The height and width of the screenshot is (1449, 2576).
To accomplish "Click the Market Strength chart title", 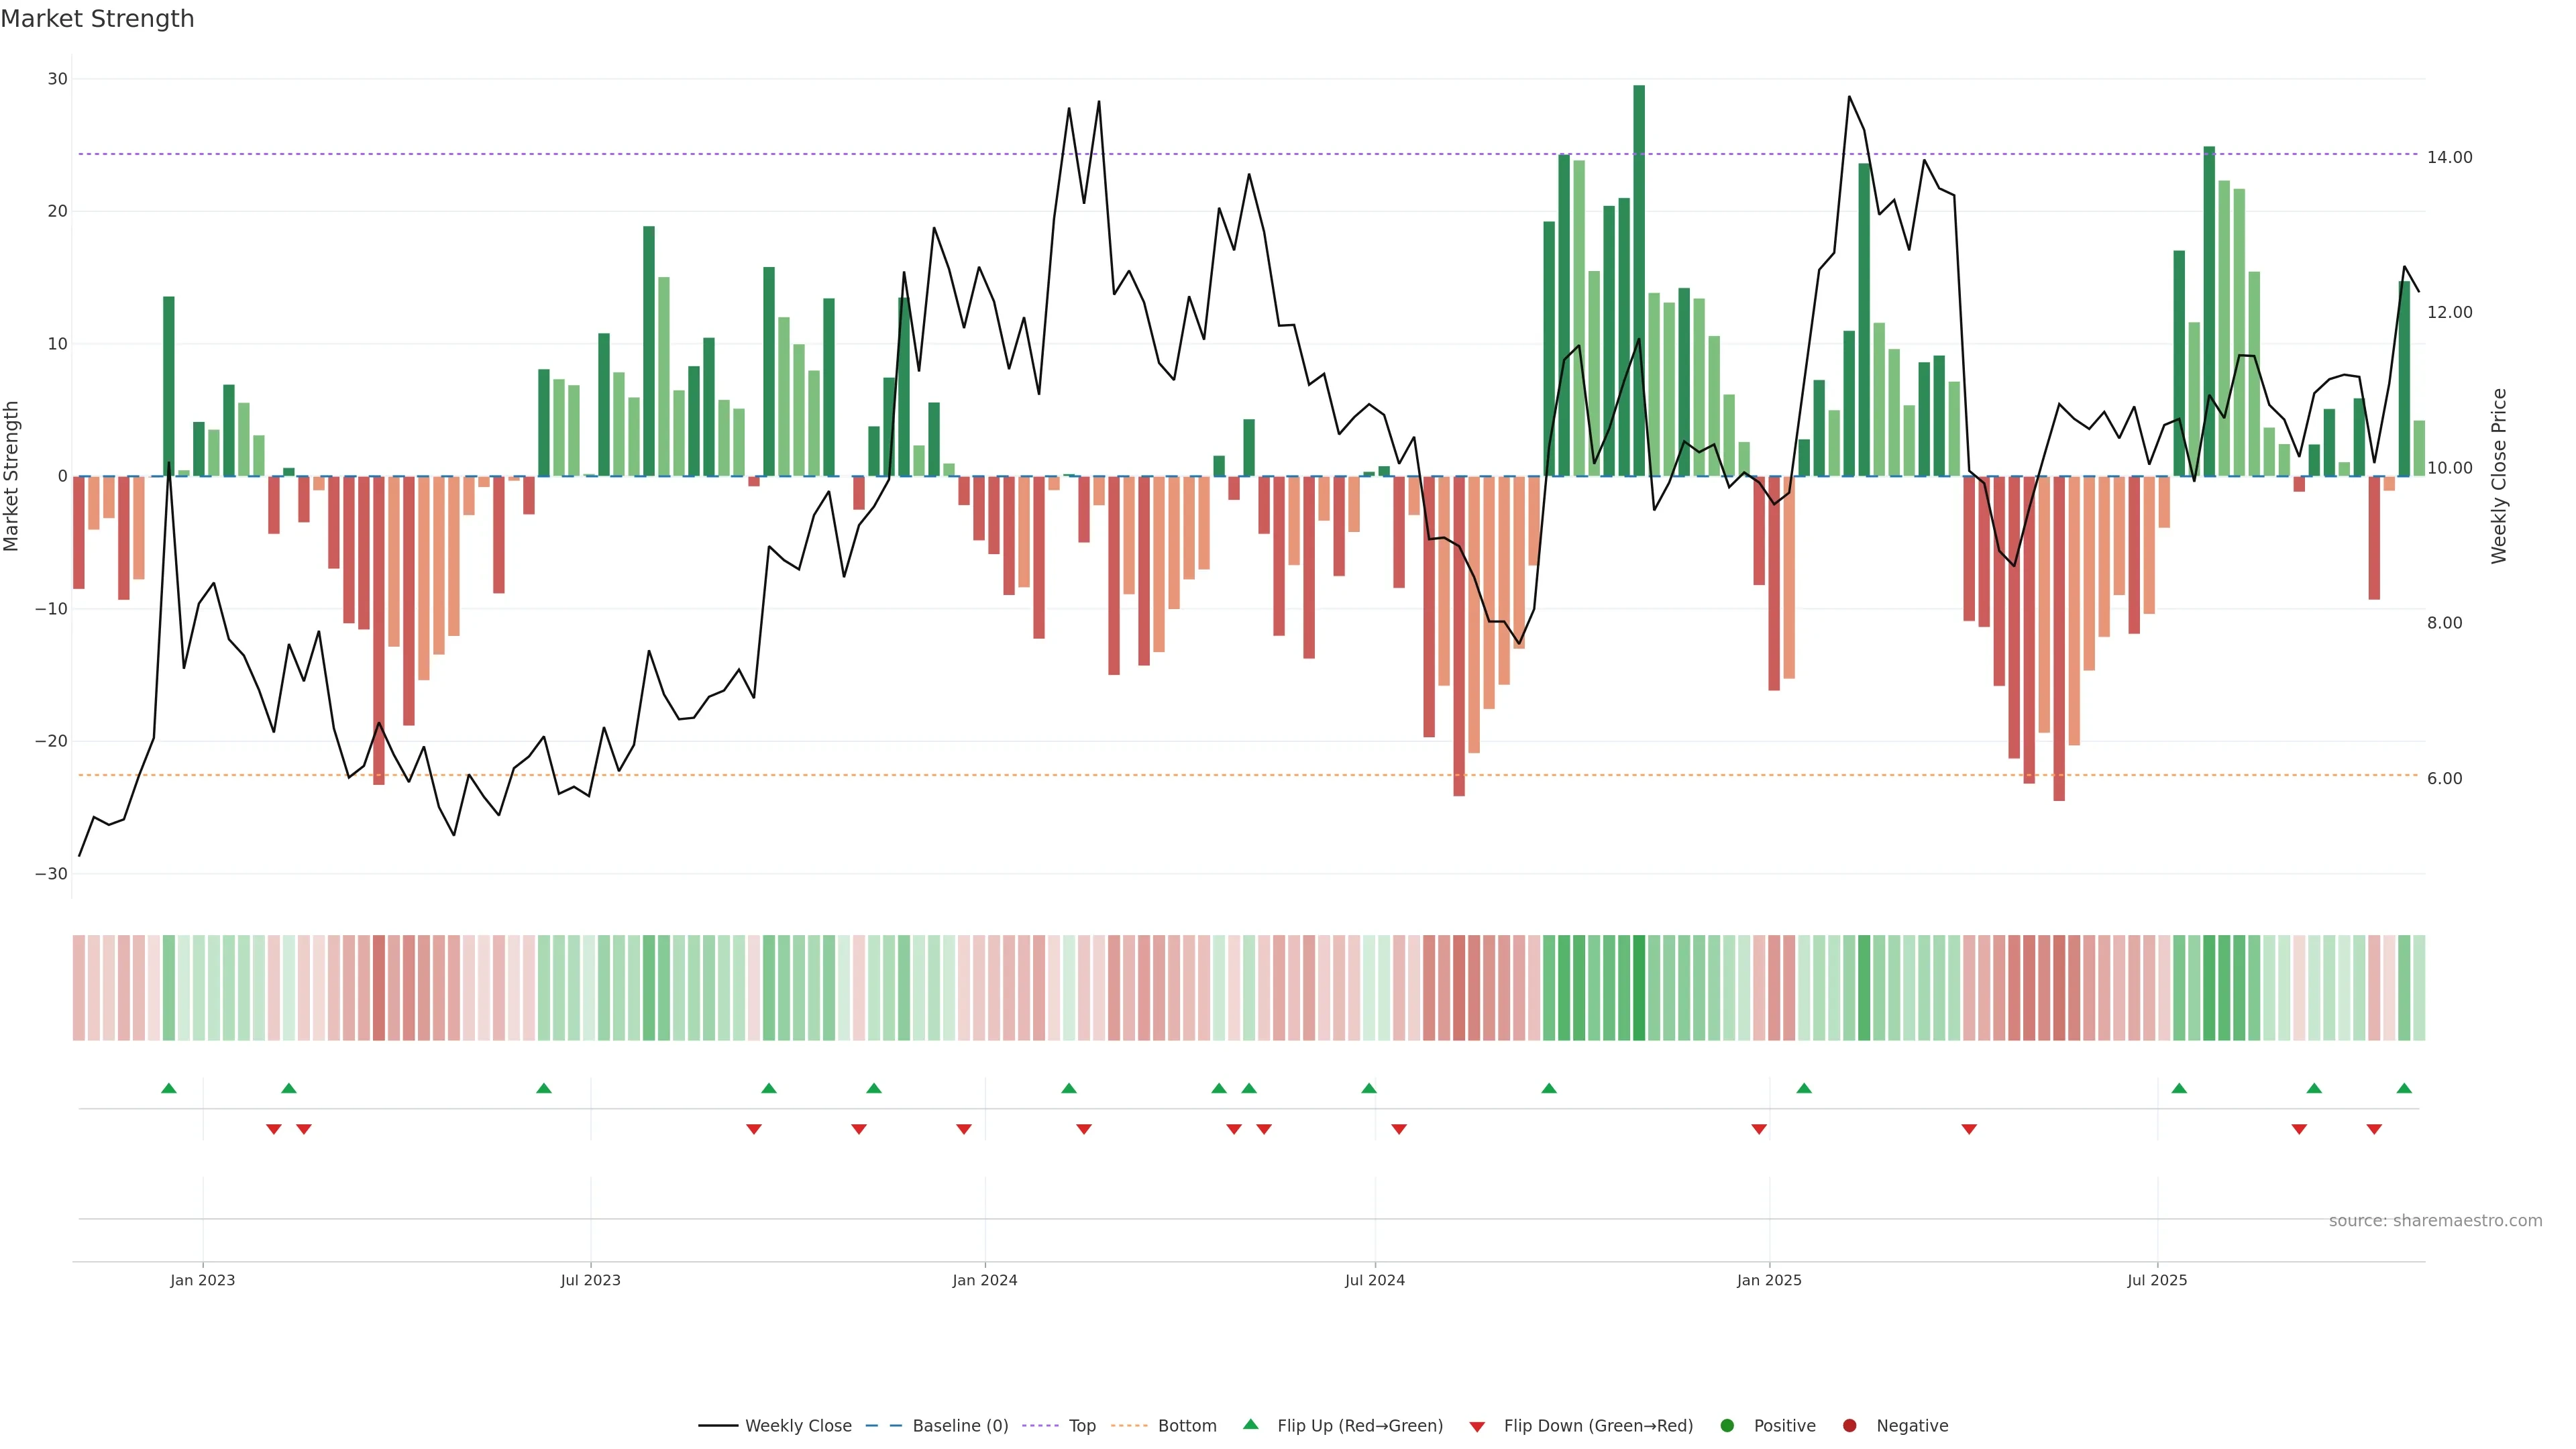I will 97,19.
